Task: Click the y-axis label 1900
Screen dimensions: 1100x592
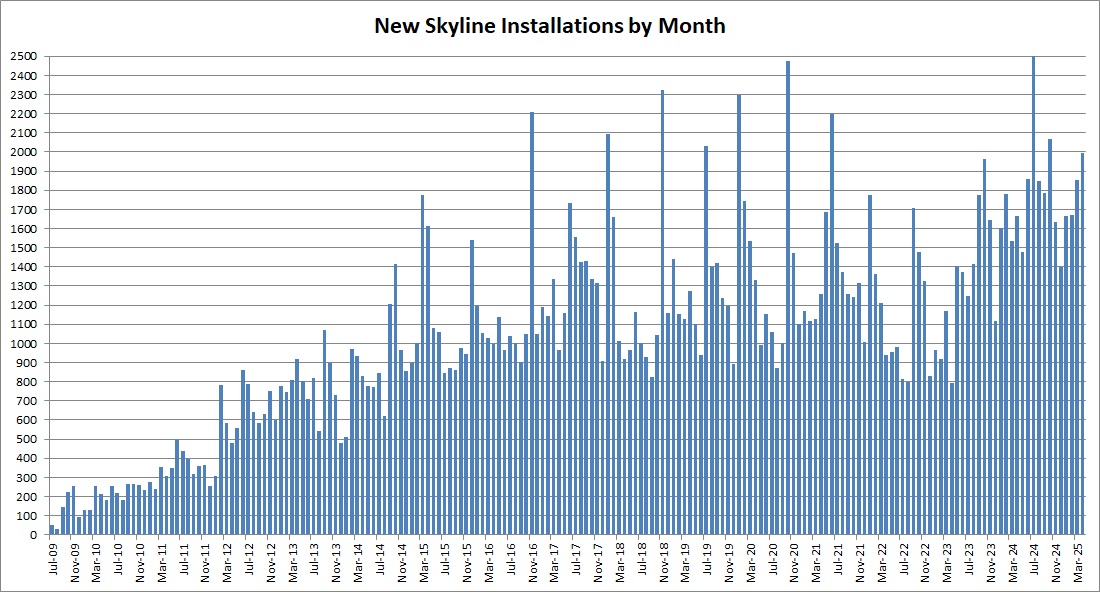Action: pyautogui.click(x=24, y=171)
